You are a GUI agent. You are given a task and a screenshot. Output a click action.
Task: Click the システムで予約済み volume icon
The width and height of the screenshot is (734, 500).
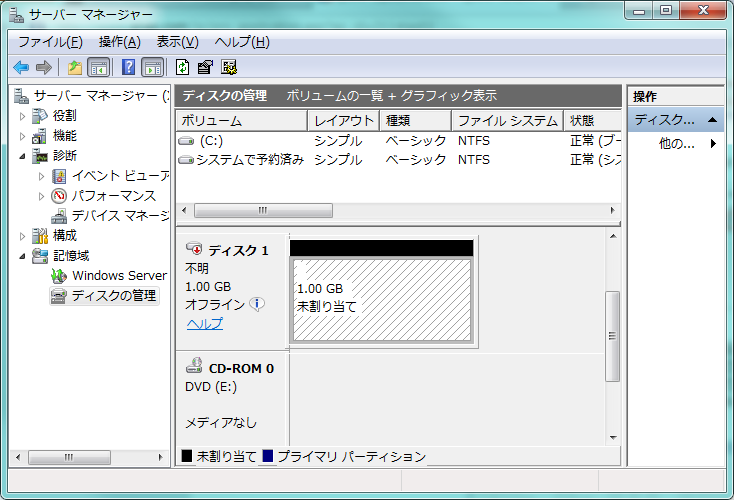(x=186, y=160)
